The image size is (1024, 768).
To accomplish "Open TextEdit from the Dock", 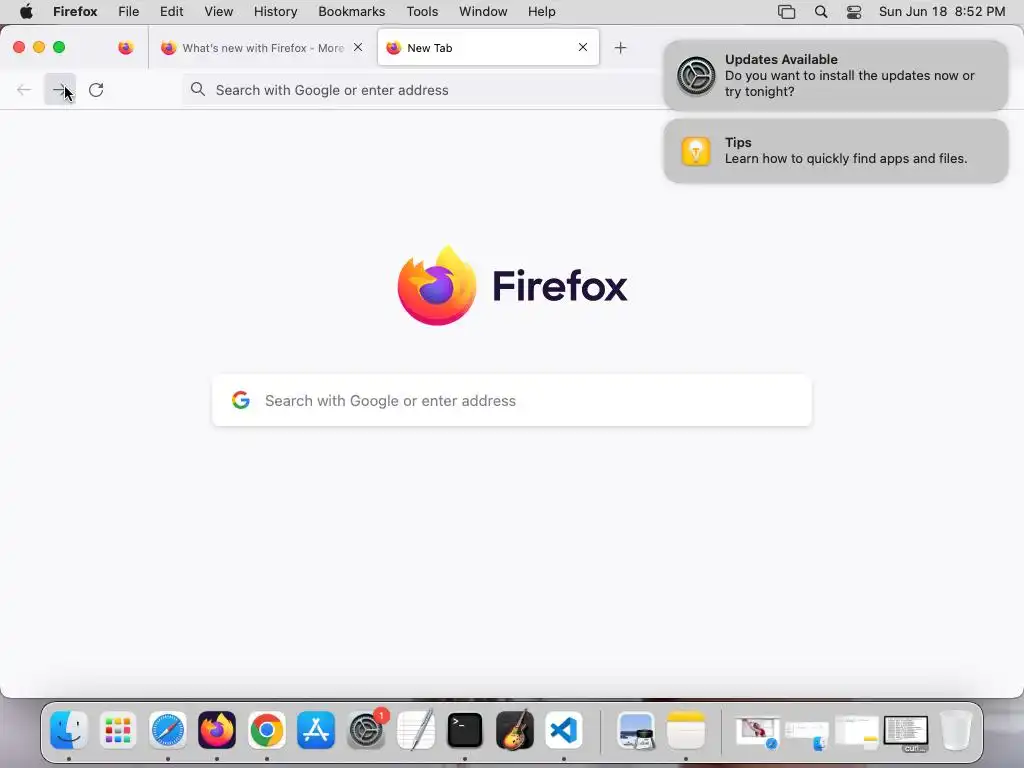I will click(415, 729).
